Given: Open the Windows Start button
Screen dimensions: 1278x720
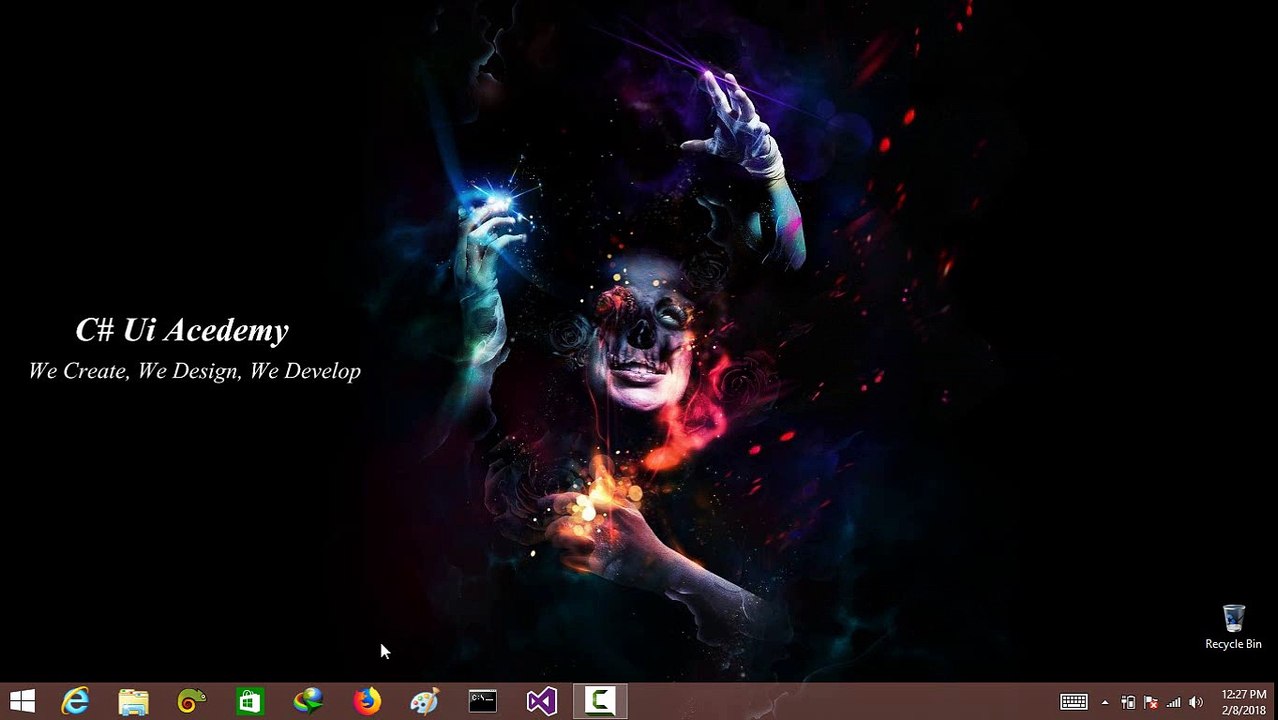Looking at the screenshot, I should [x=22, y=701].
